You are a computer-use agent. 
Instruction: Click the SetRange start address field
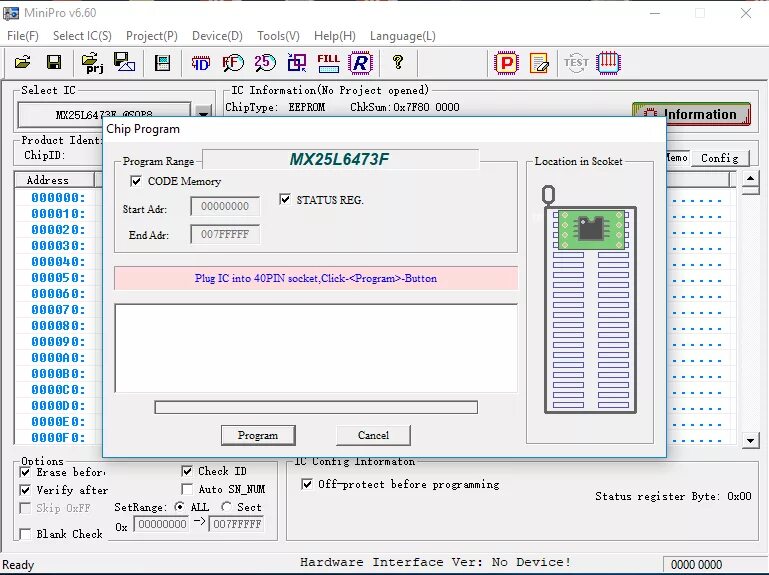point(162,524)
